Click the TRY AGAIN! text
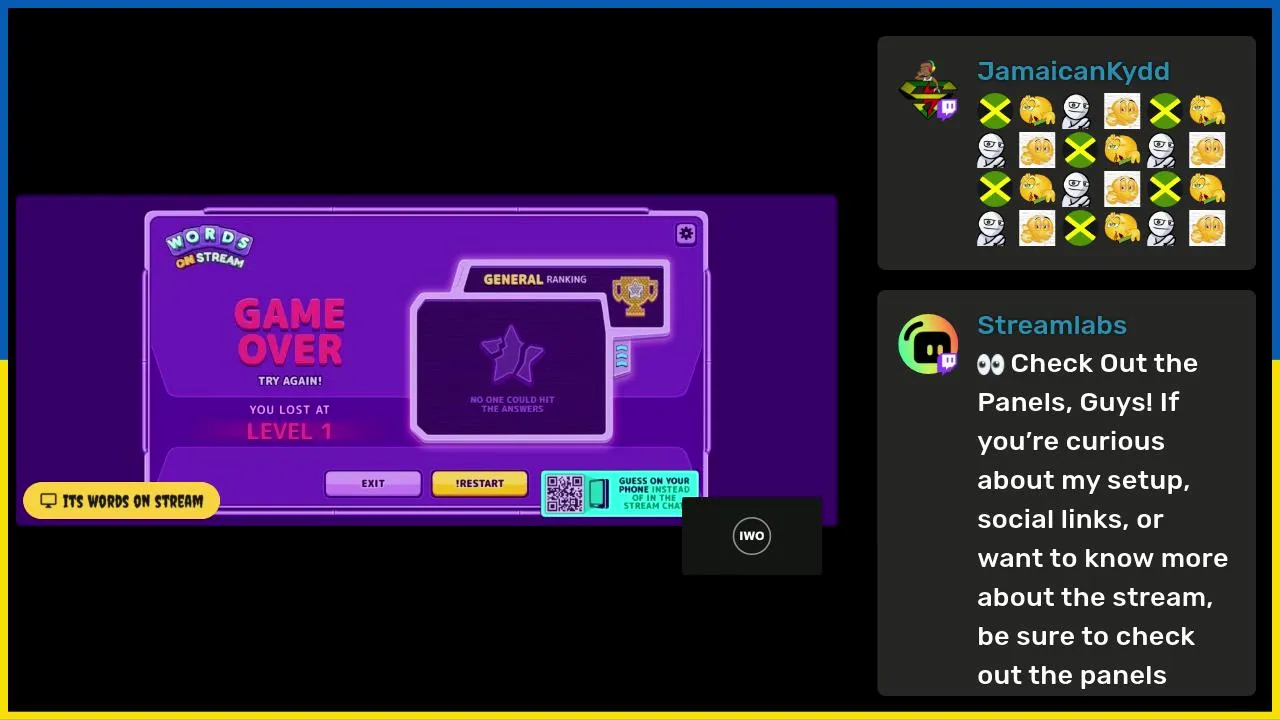 click(x=290, y=381)
